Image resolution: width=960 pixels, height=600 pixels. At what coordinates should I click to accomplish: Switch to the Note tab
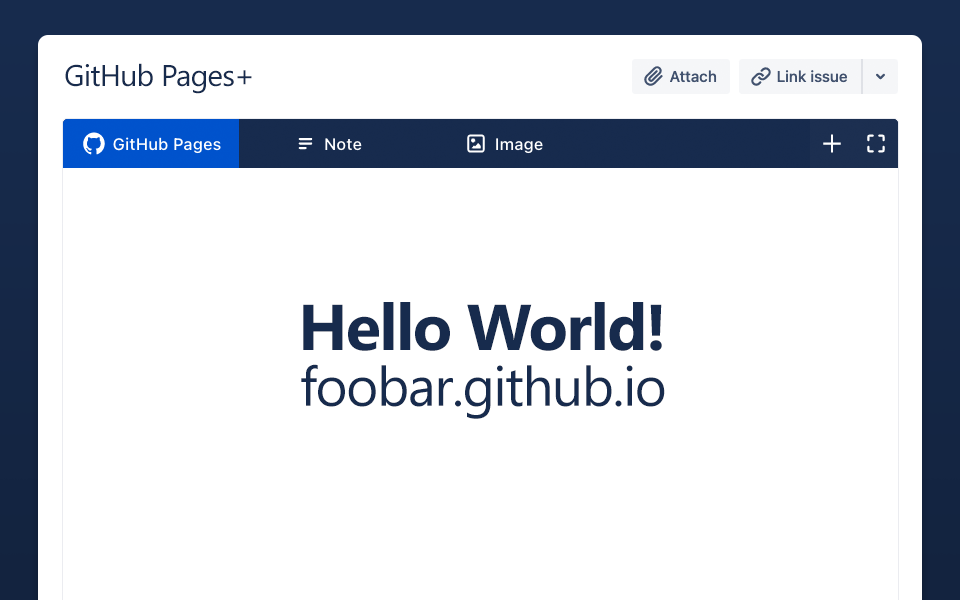click(x=330, y=143)
